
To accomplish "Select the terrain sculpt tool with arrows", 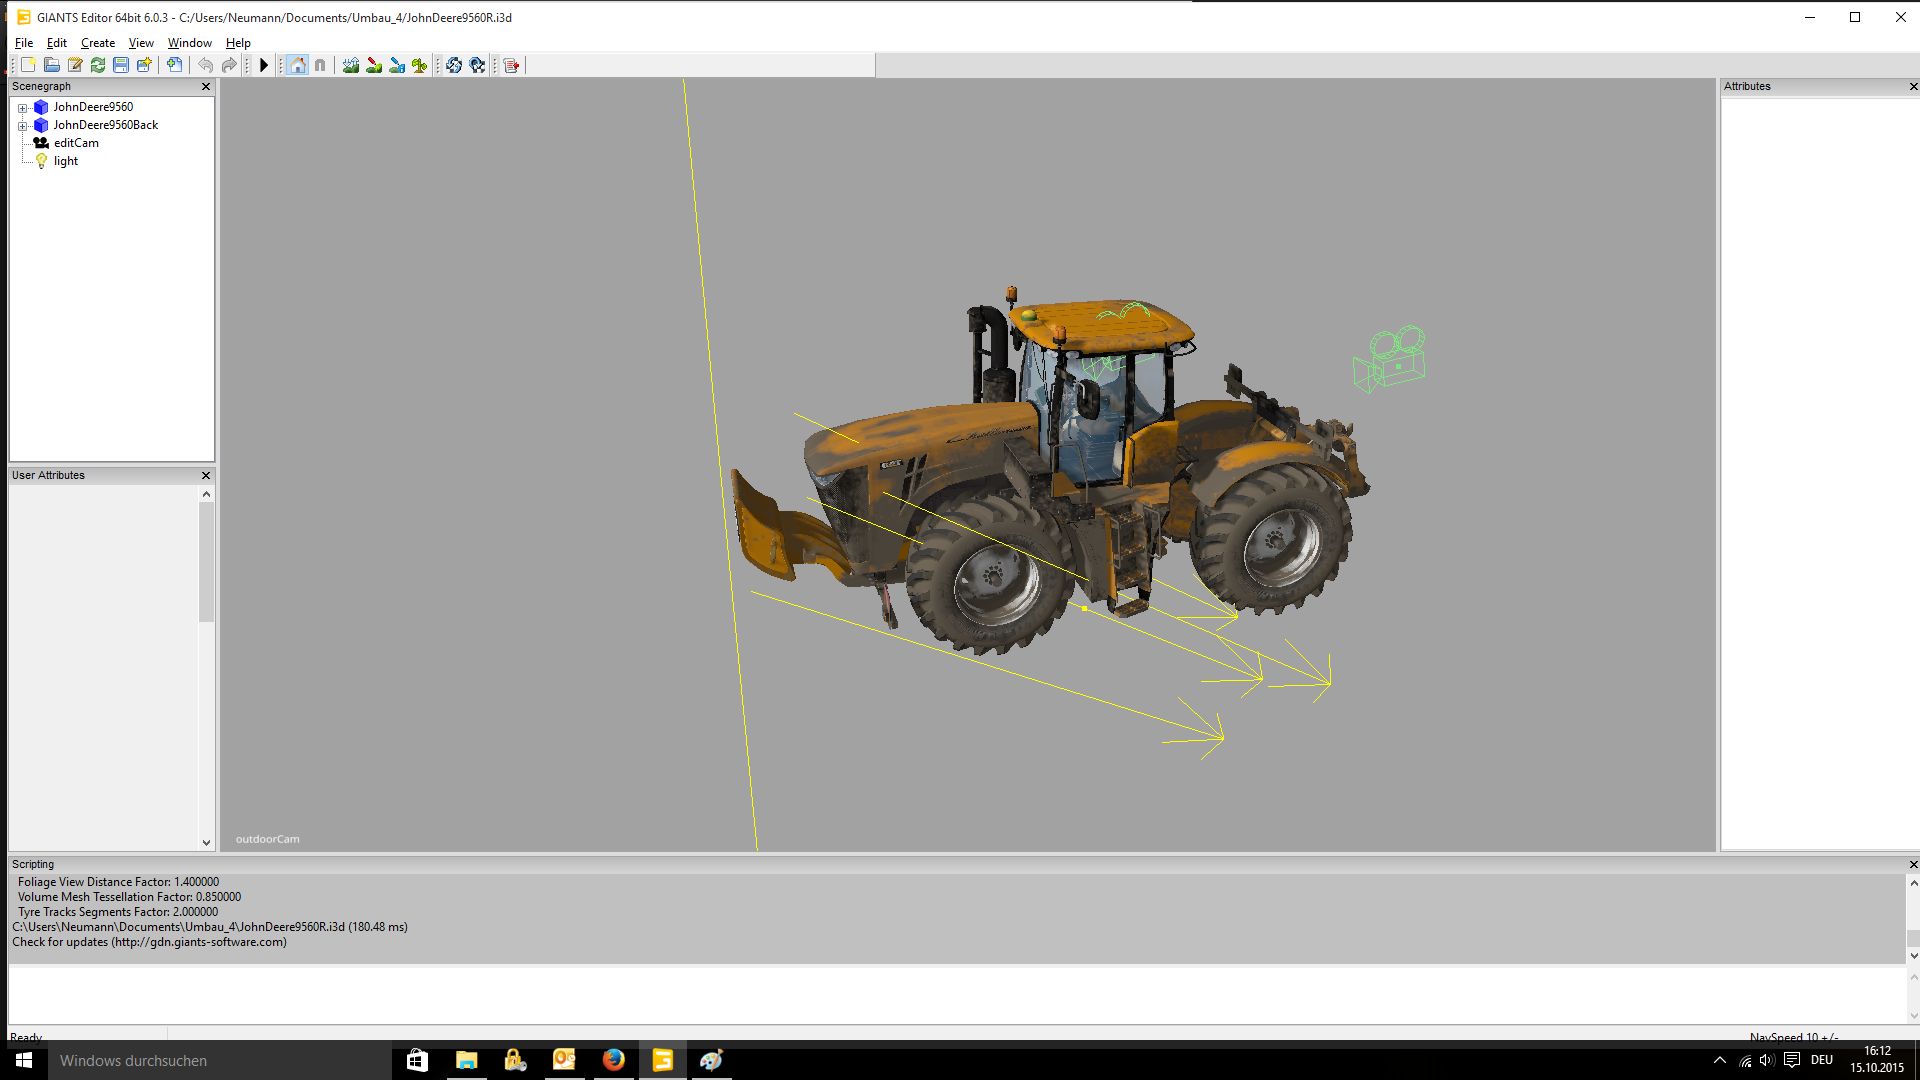I will [351, 65].
